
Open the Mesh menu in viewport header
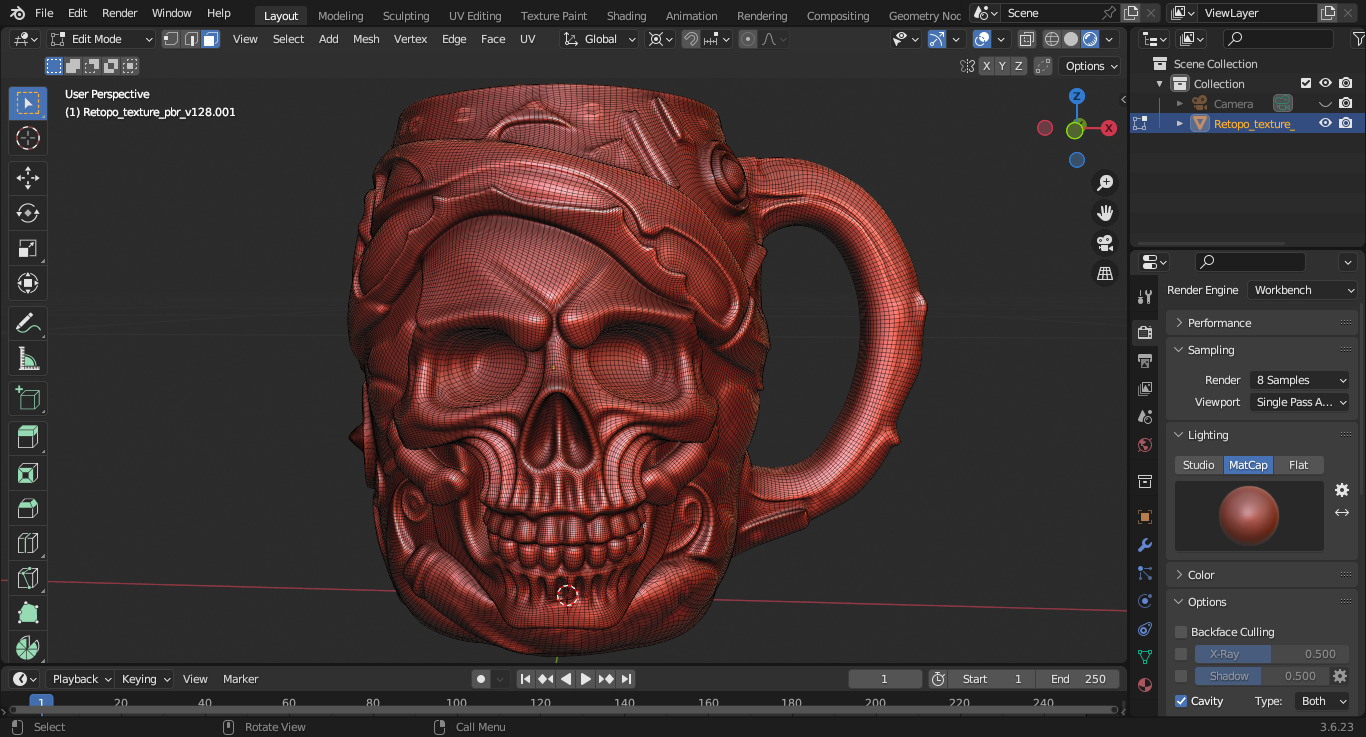click(x=366, y=39)
